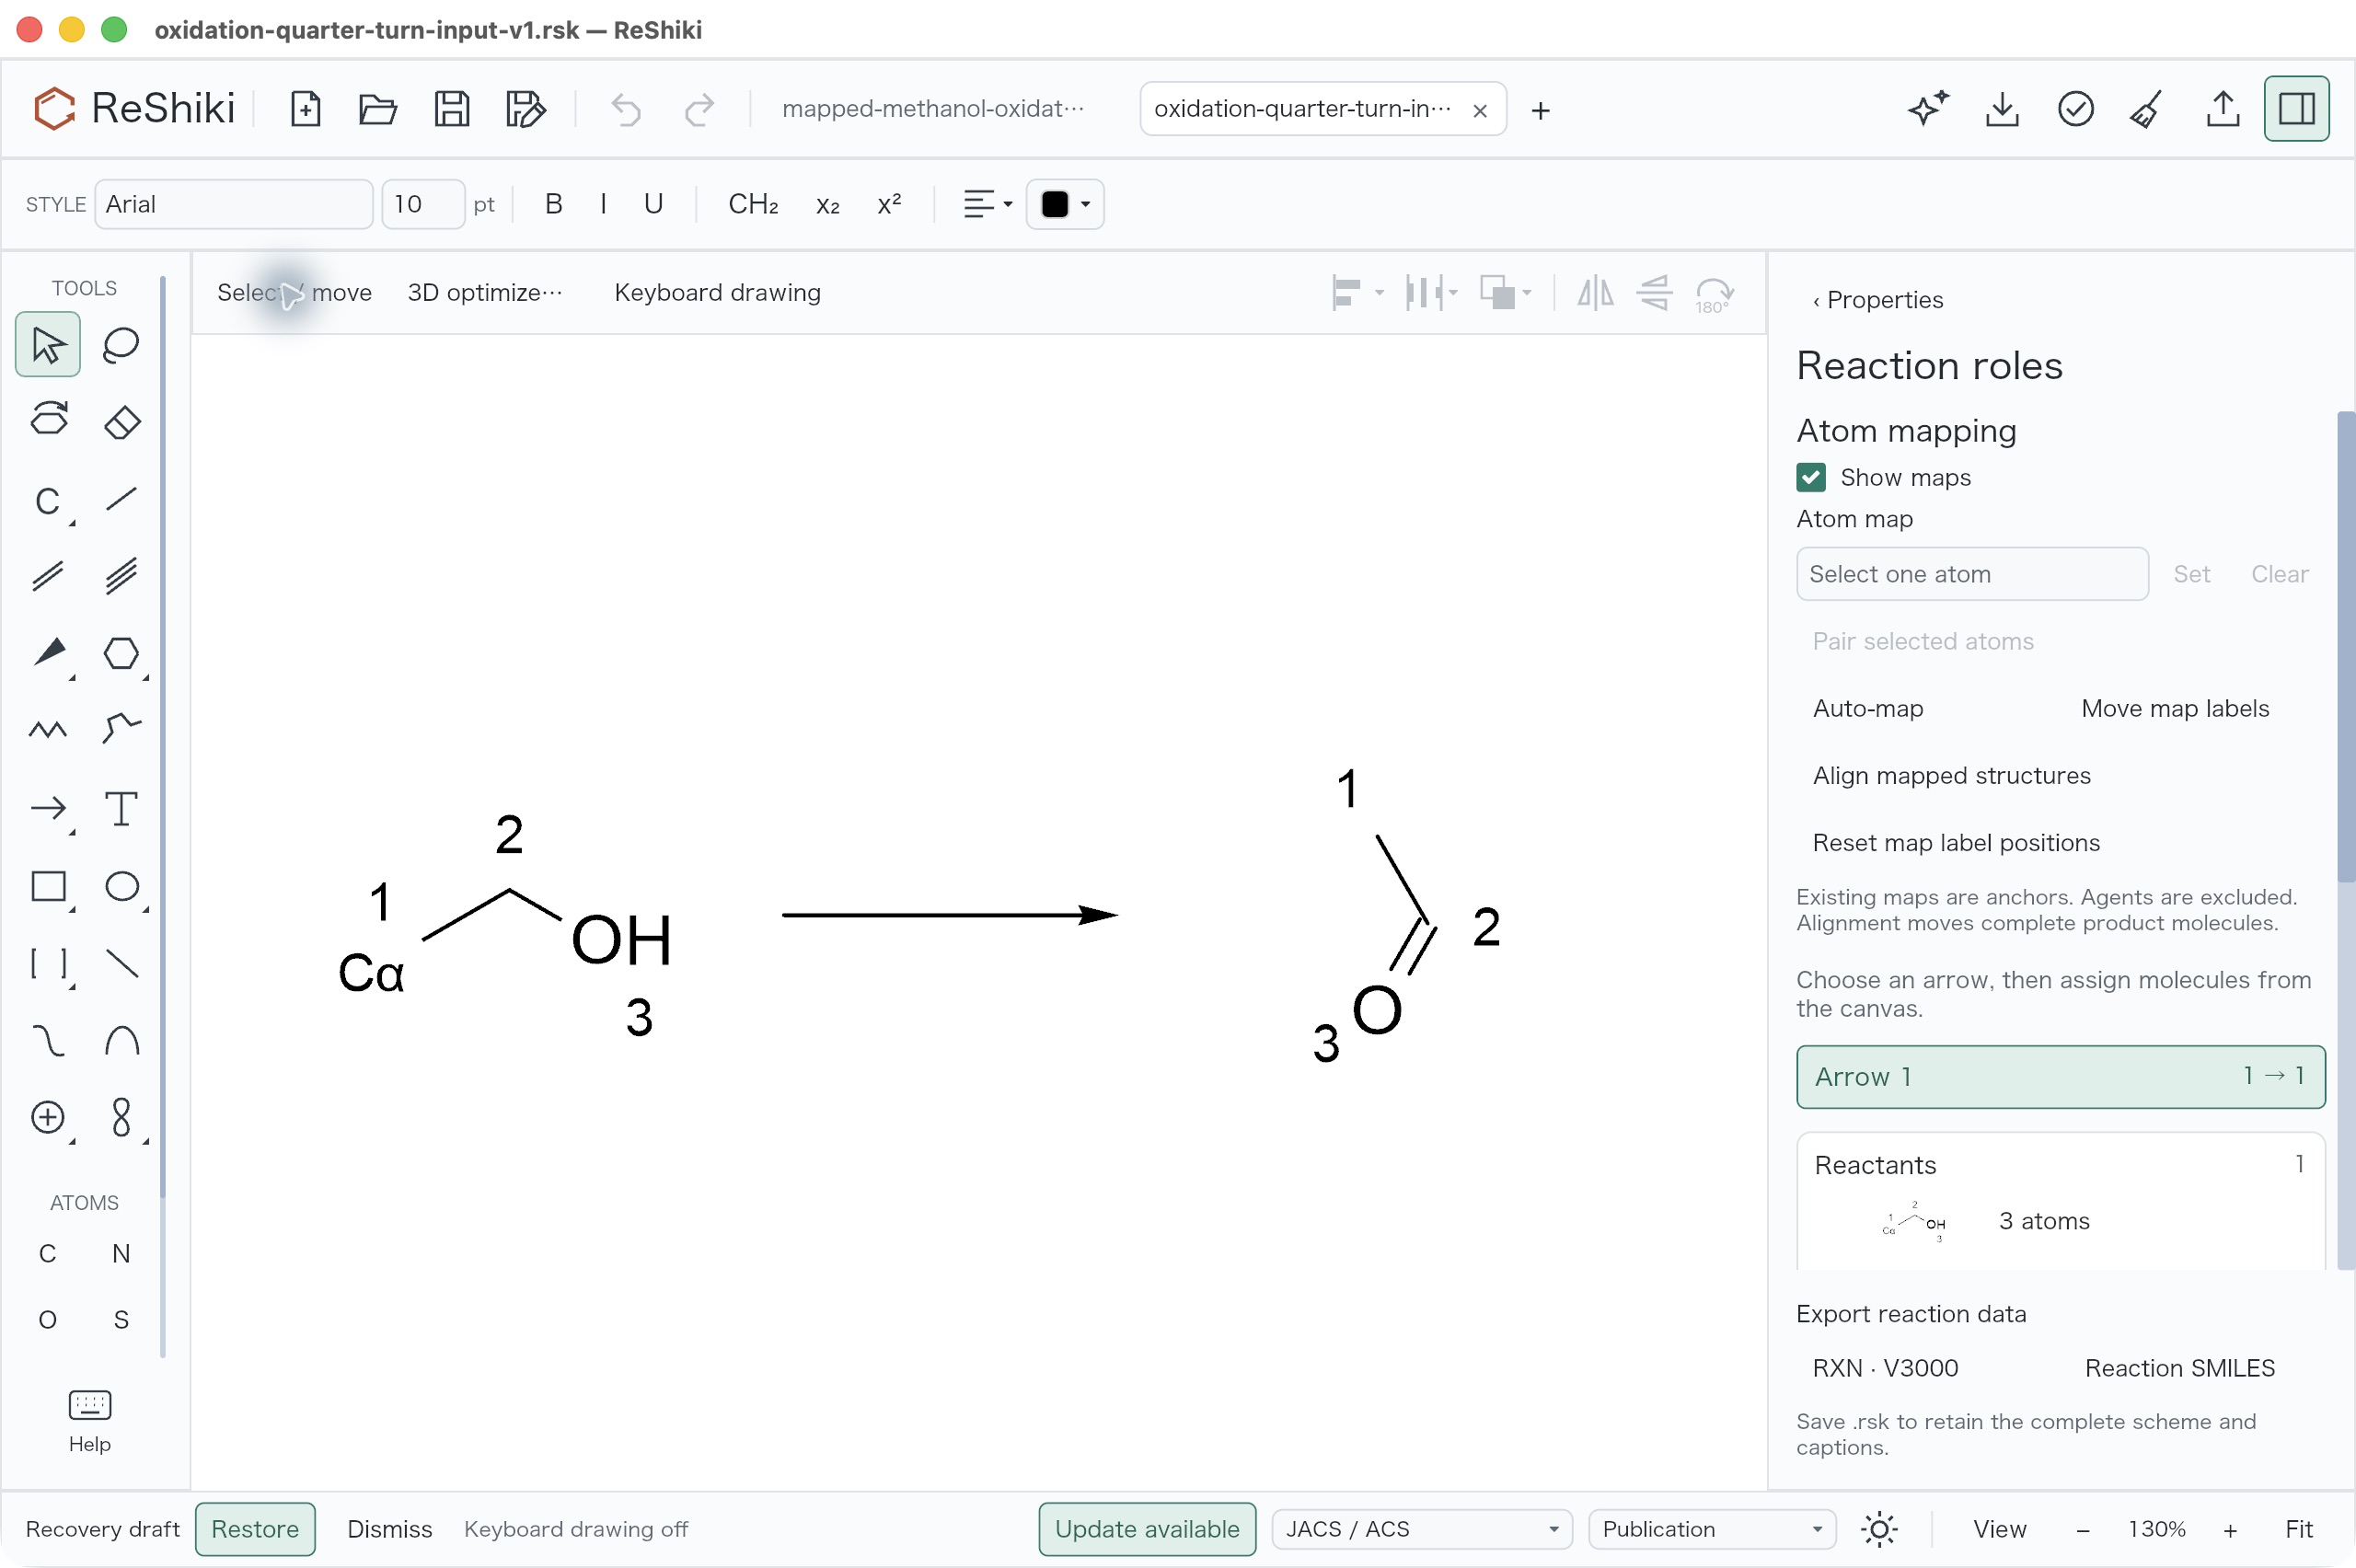Viewport: 2356px width, 1568px height.
Task: Select the wedge bond tool
Action: click(48, 653)
